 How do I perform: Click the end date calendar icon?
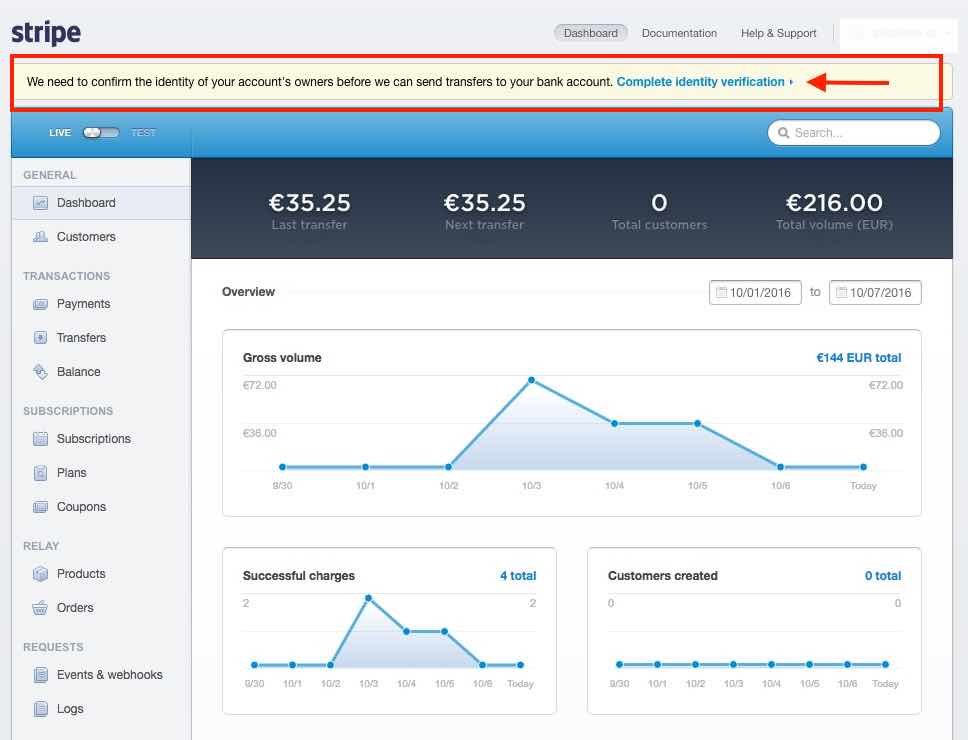[x=841, y=293]
